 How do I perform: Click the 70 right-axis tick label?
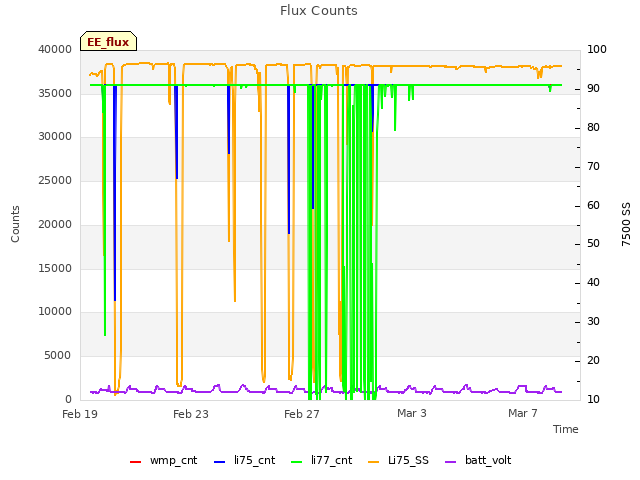tap(593, 167)
